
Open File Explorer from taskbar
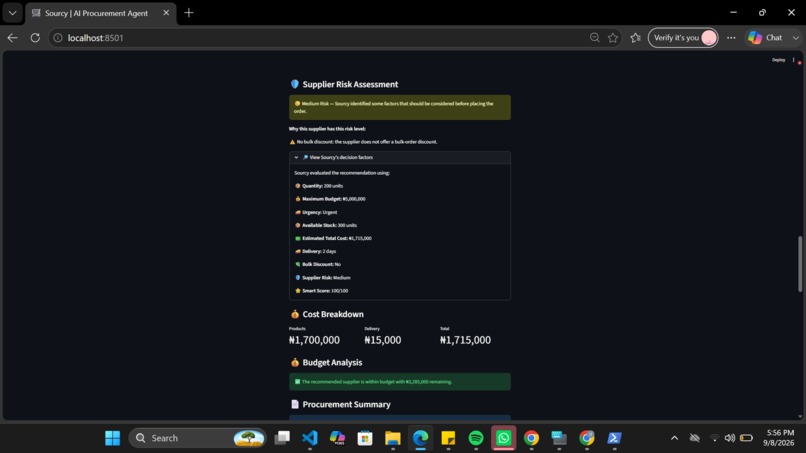click(393, 438)
